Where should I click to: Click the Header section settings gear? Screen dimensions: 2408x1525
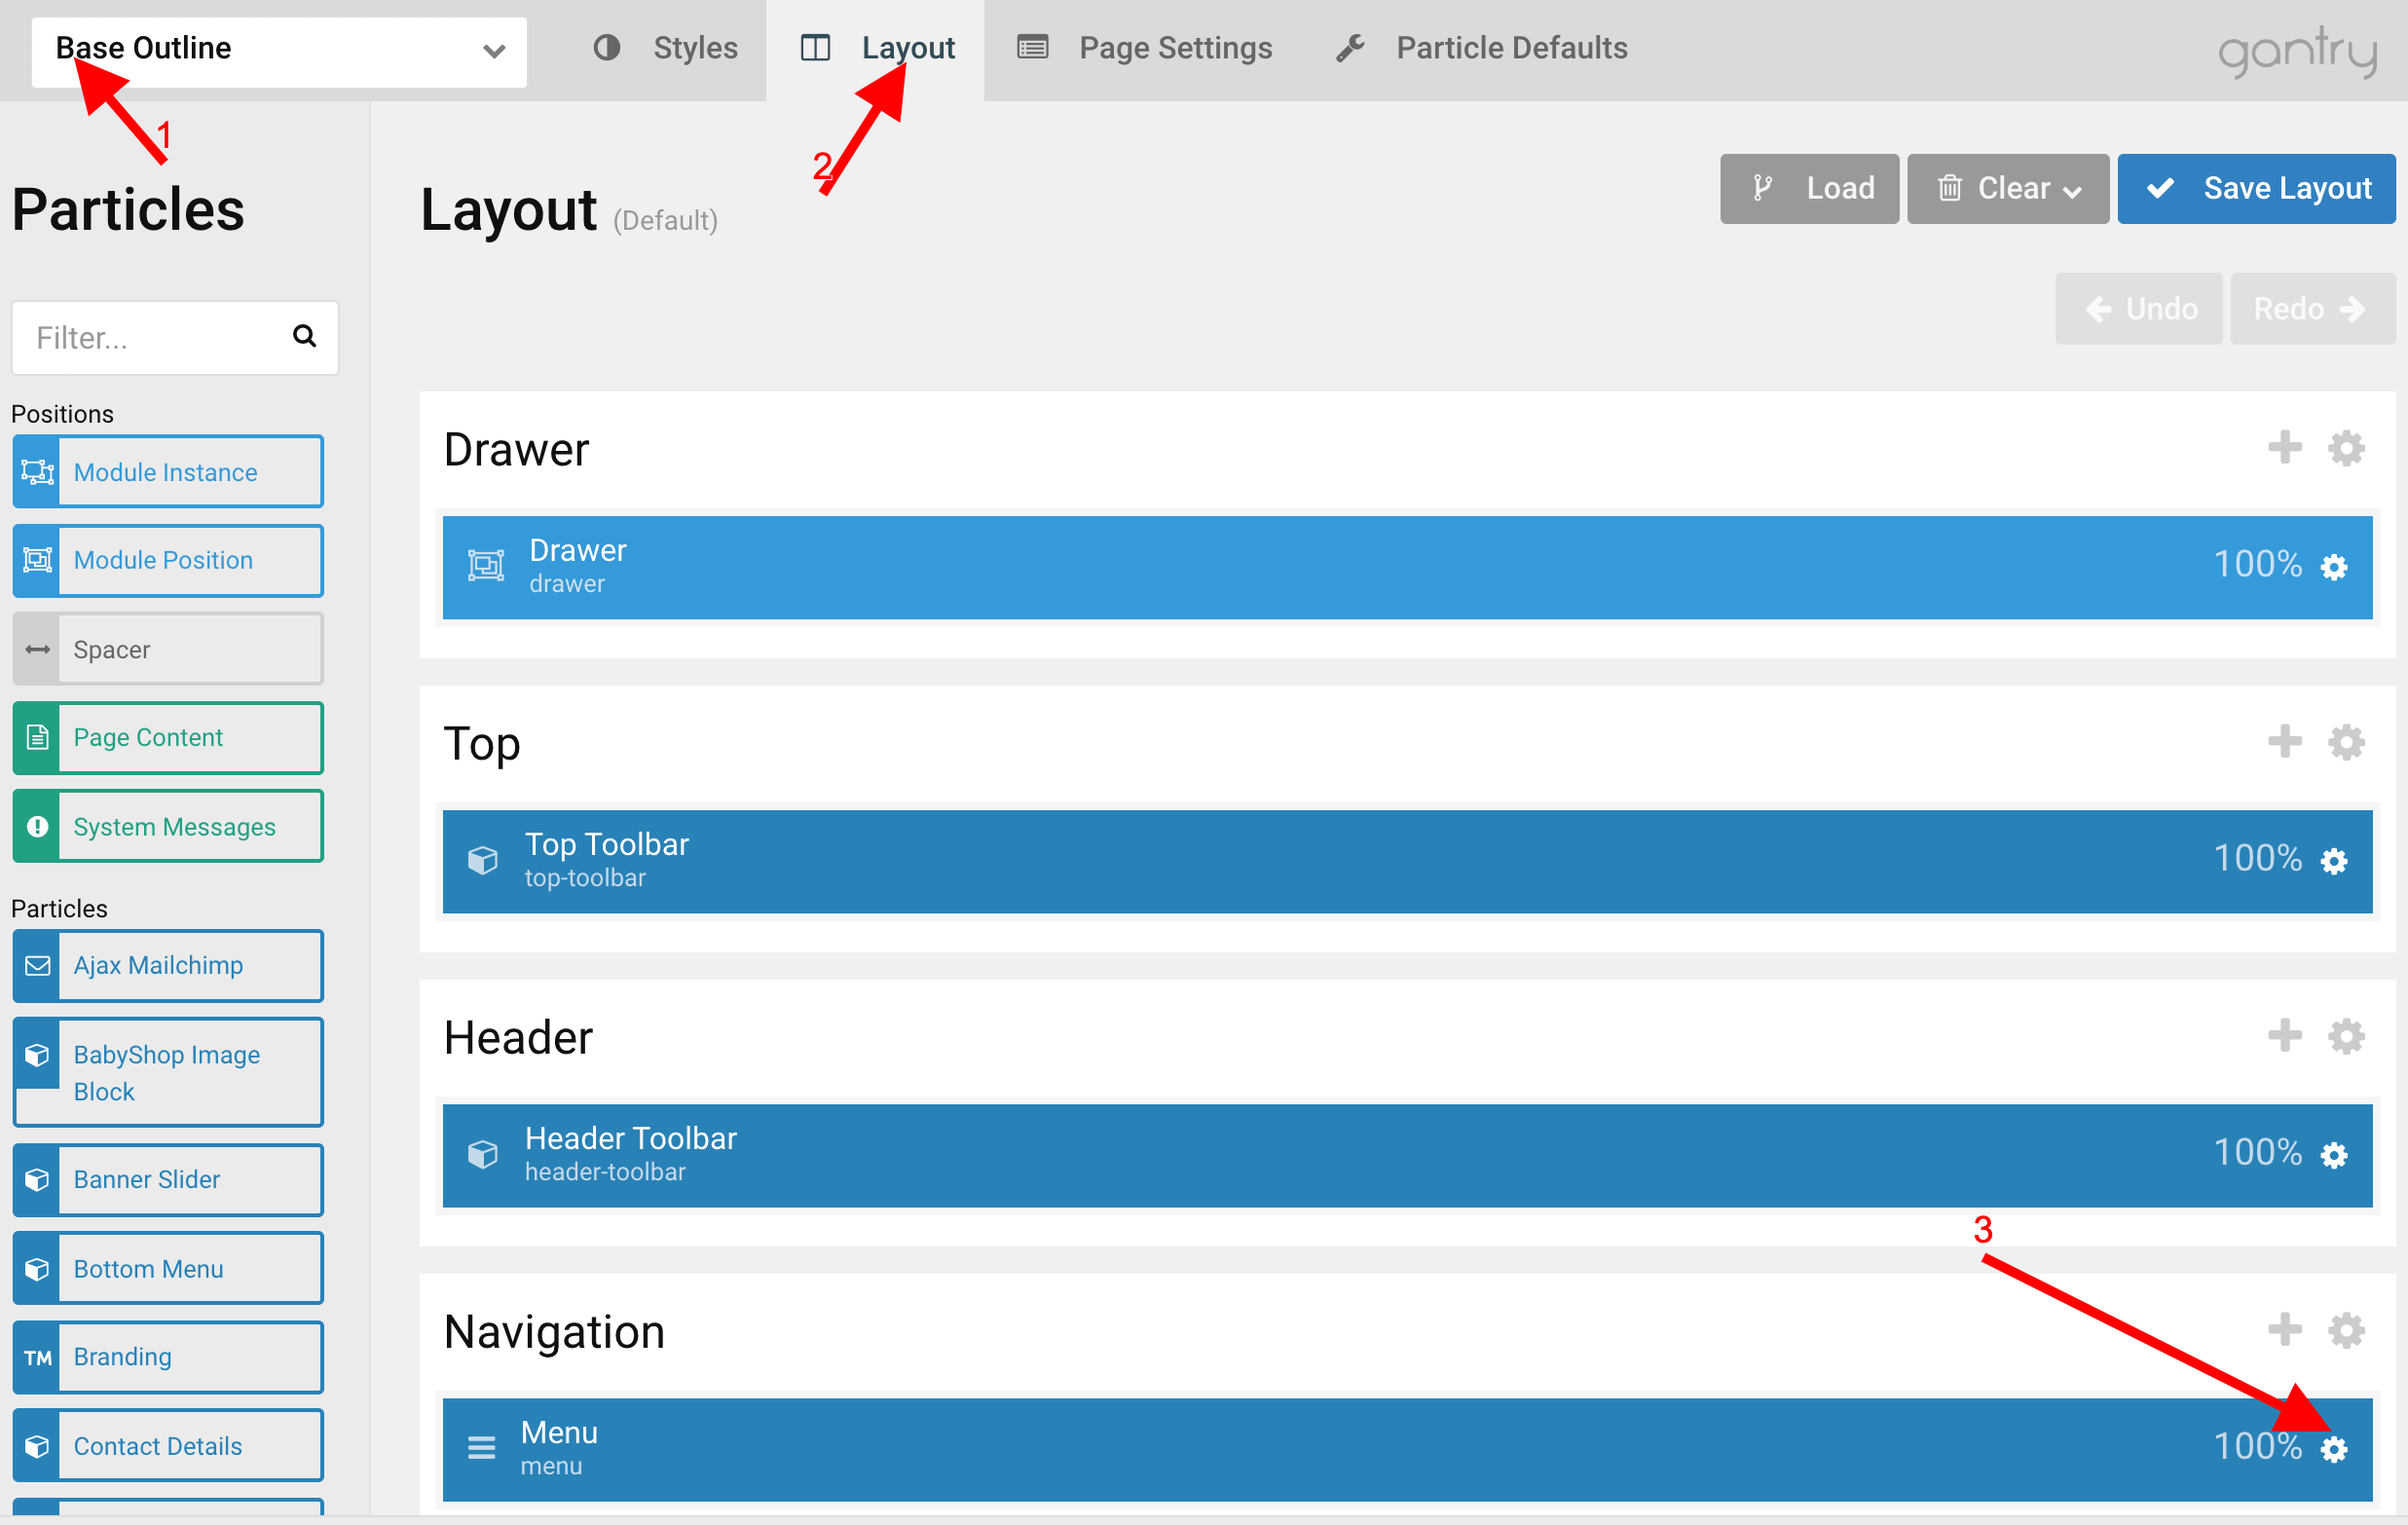pos(2345,1036)
